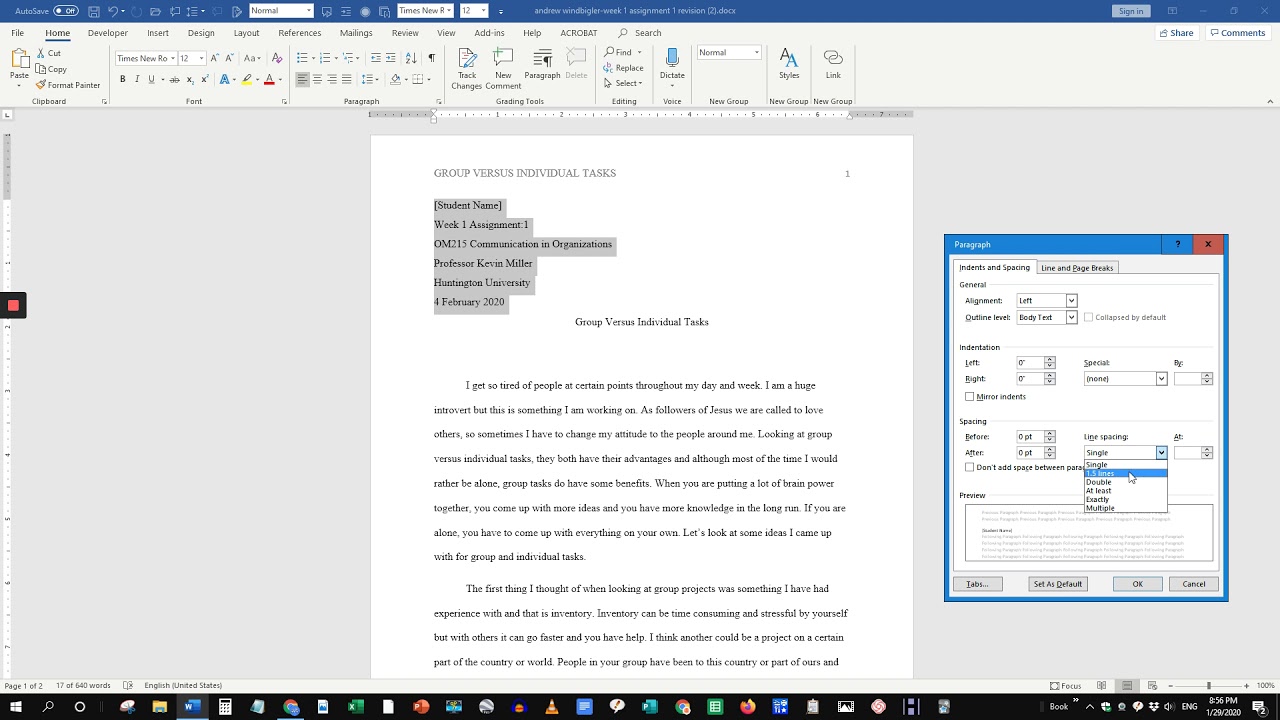This screenshot has width=1280, height=720.
Task: Open the Layout ribbon tab
Action: click(x=246, y=33)
